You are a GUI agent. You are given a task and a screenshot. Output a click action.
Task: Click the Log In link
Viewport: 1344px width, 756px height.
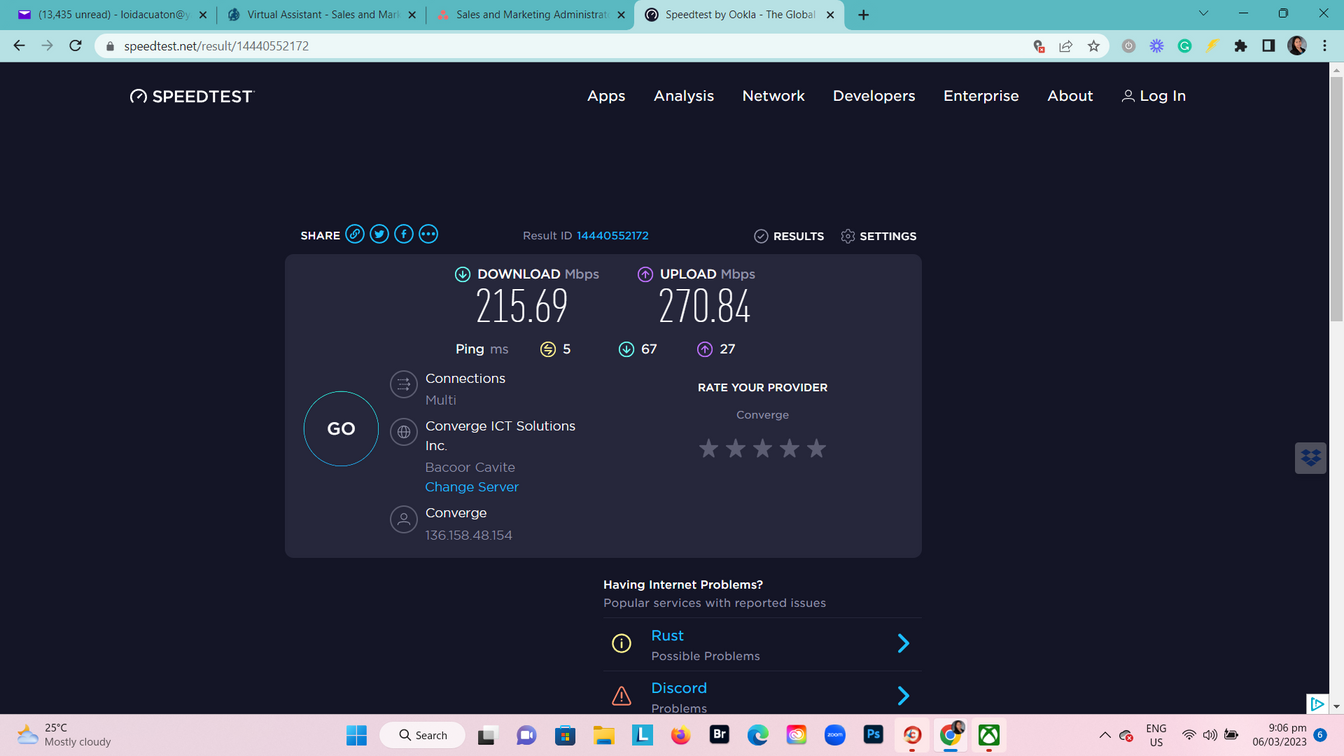point(1154,96)
